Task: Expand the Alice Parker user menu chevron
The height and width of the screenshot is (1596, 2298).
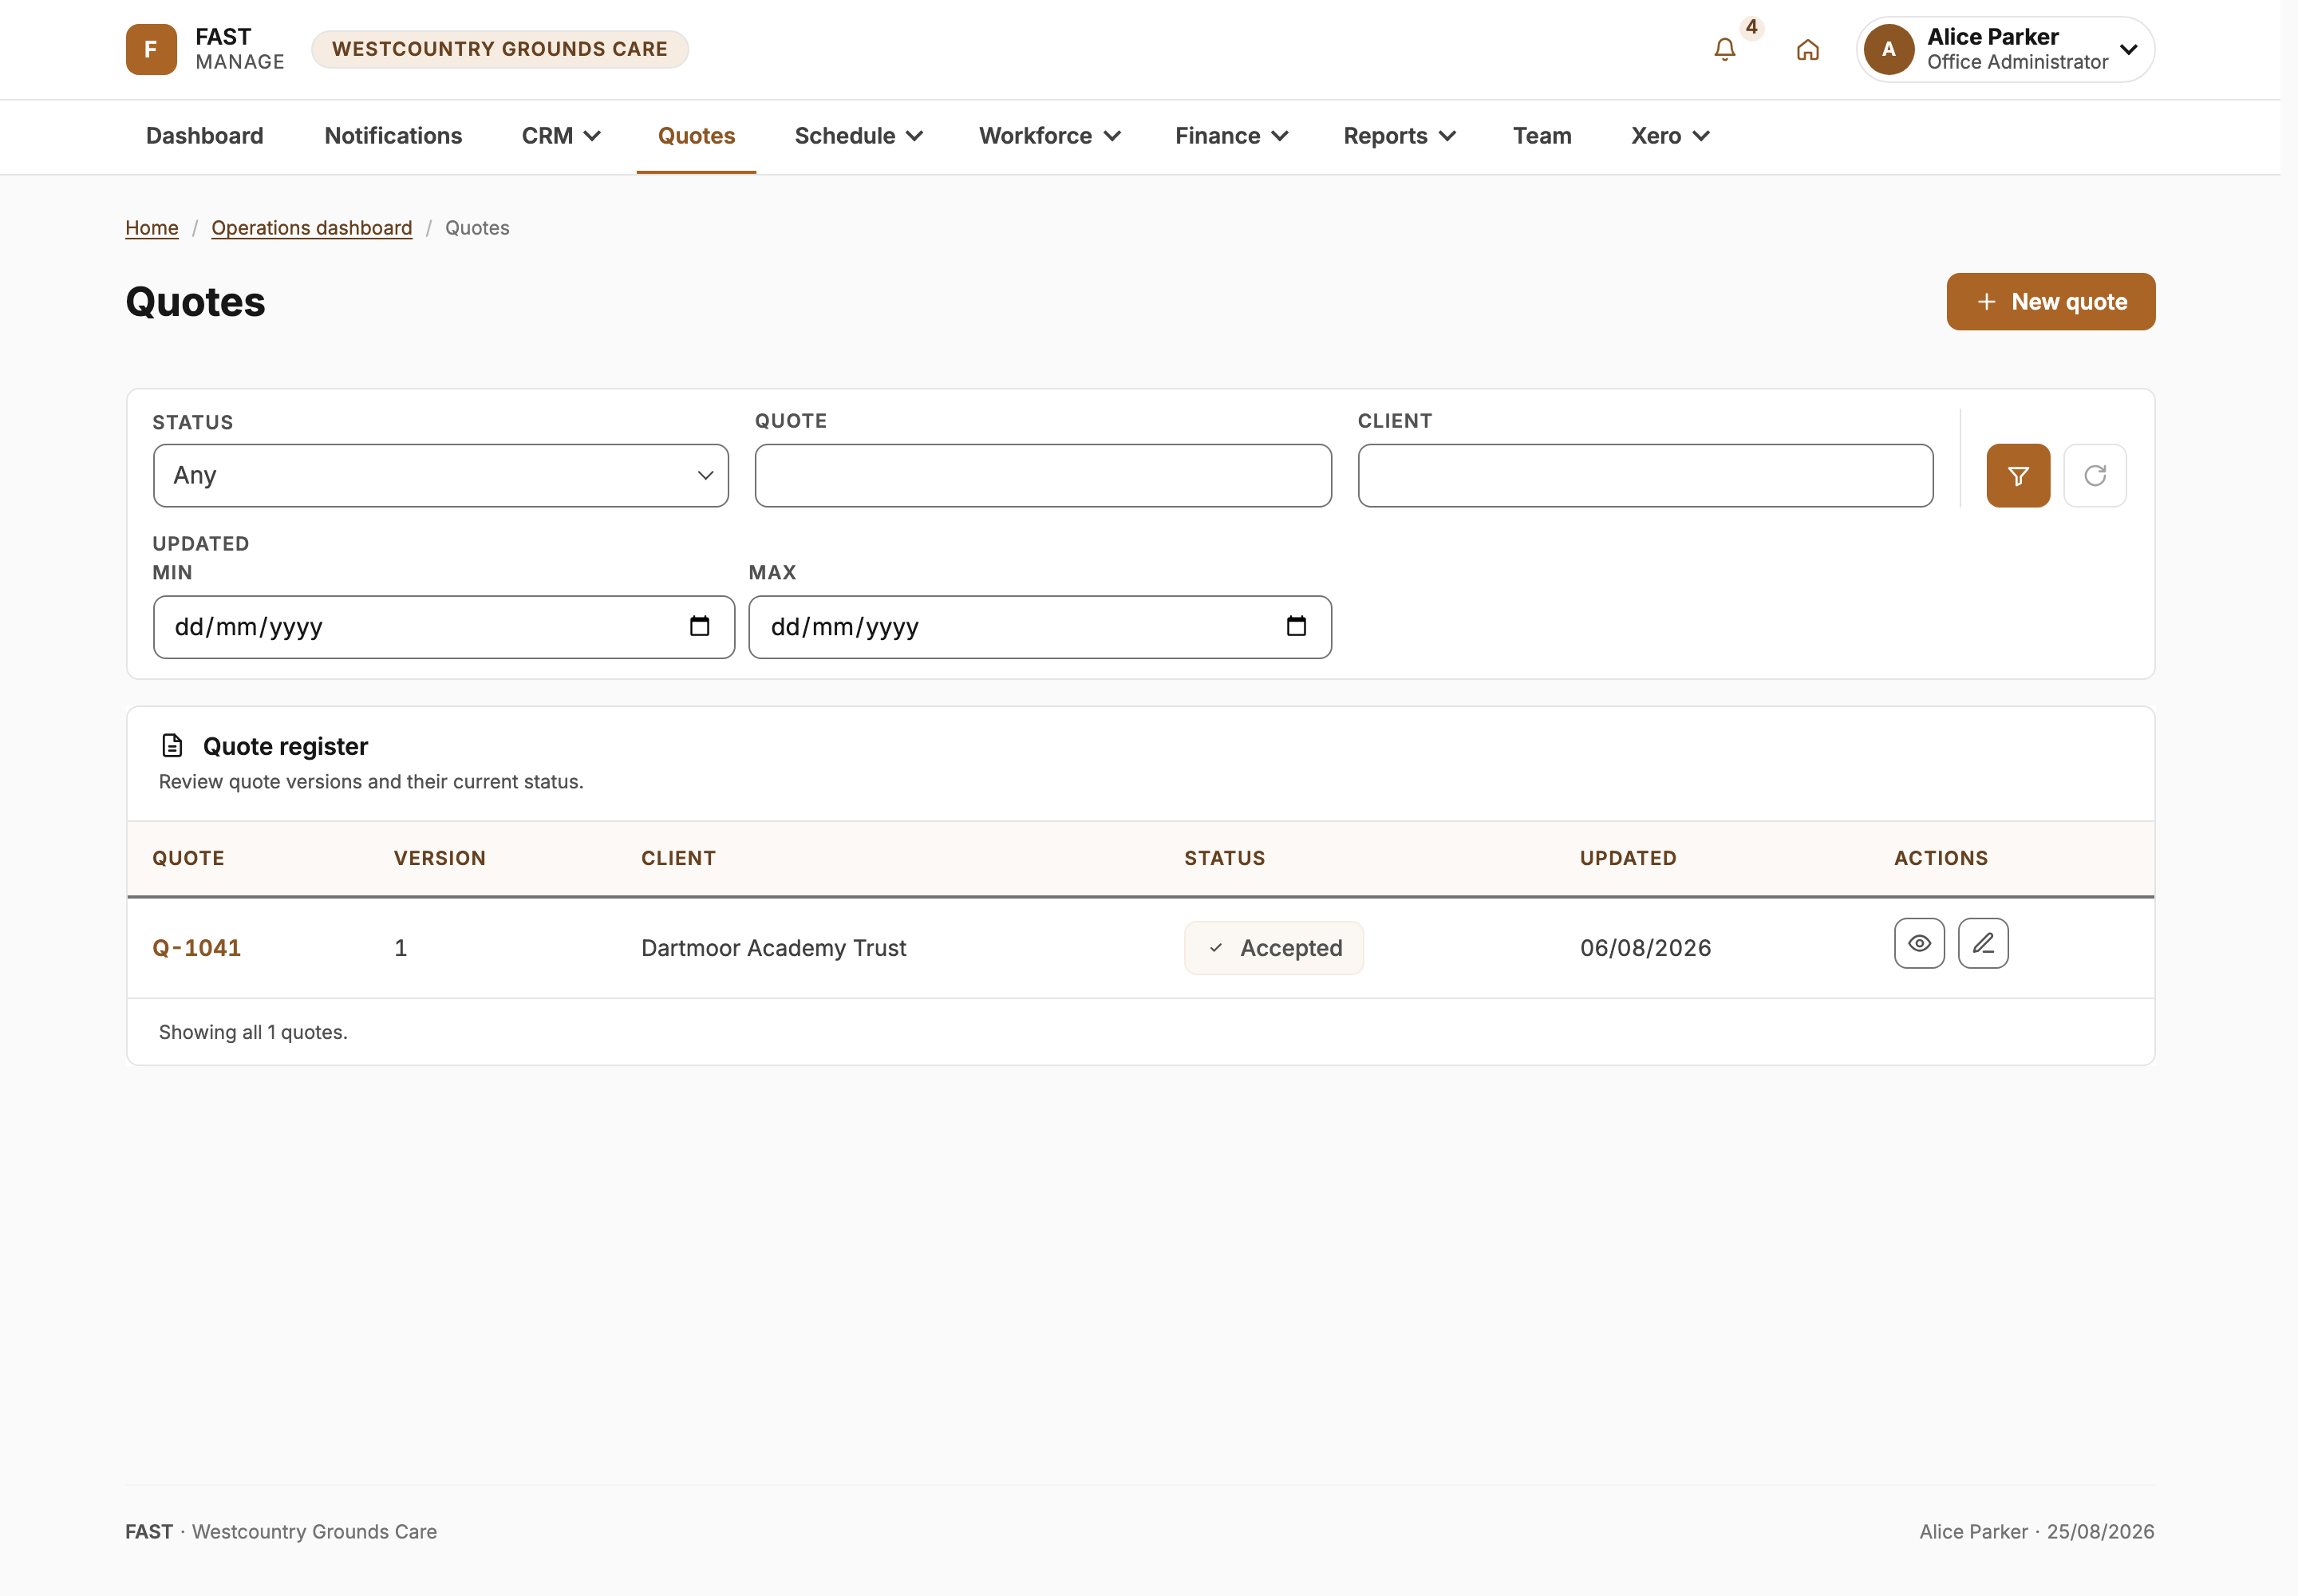Action: click(x=2129, y=49)
